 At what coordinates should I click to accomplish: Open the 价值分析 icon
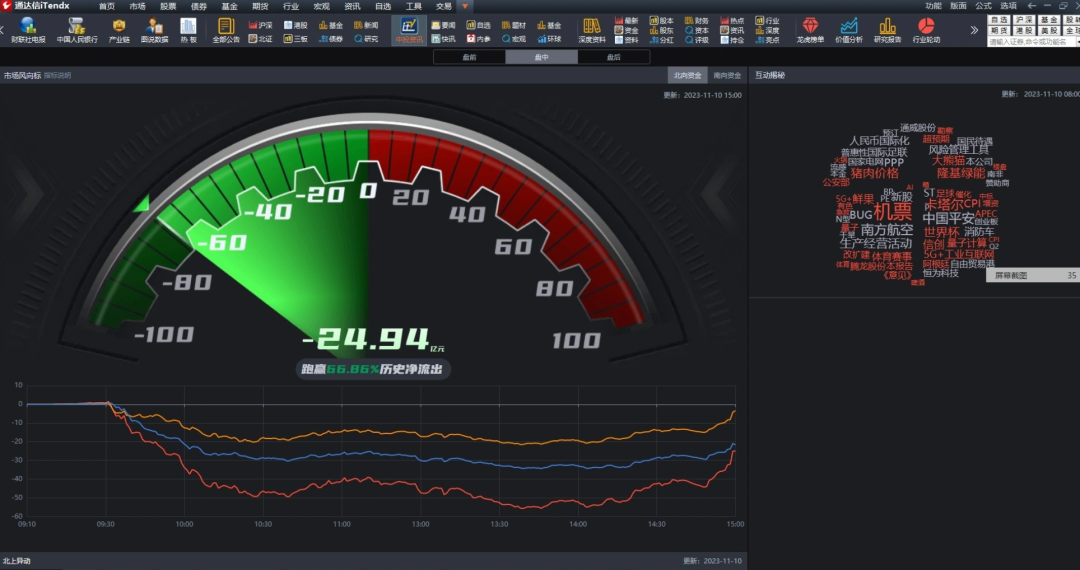849,30
